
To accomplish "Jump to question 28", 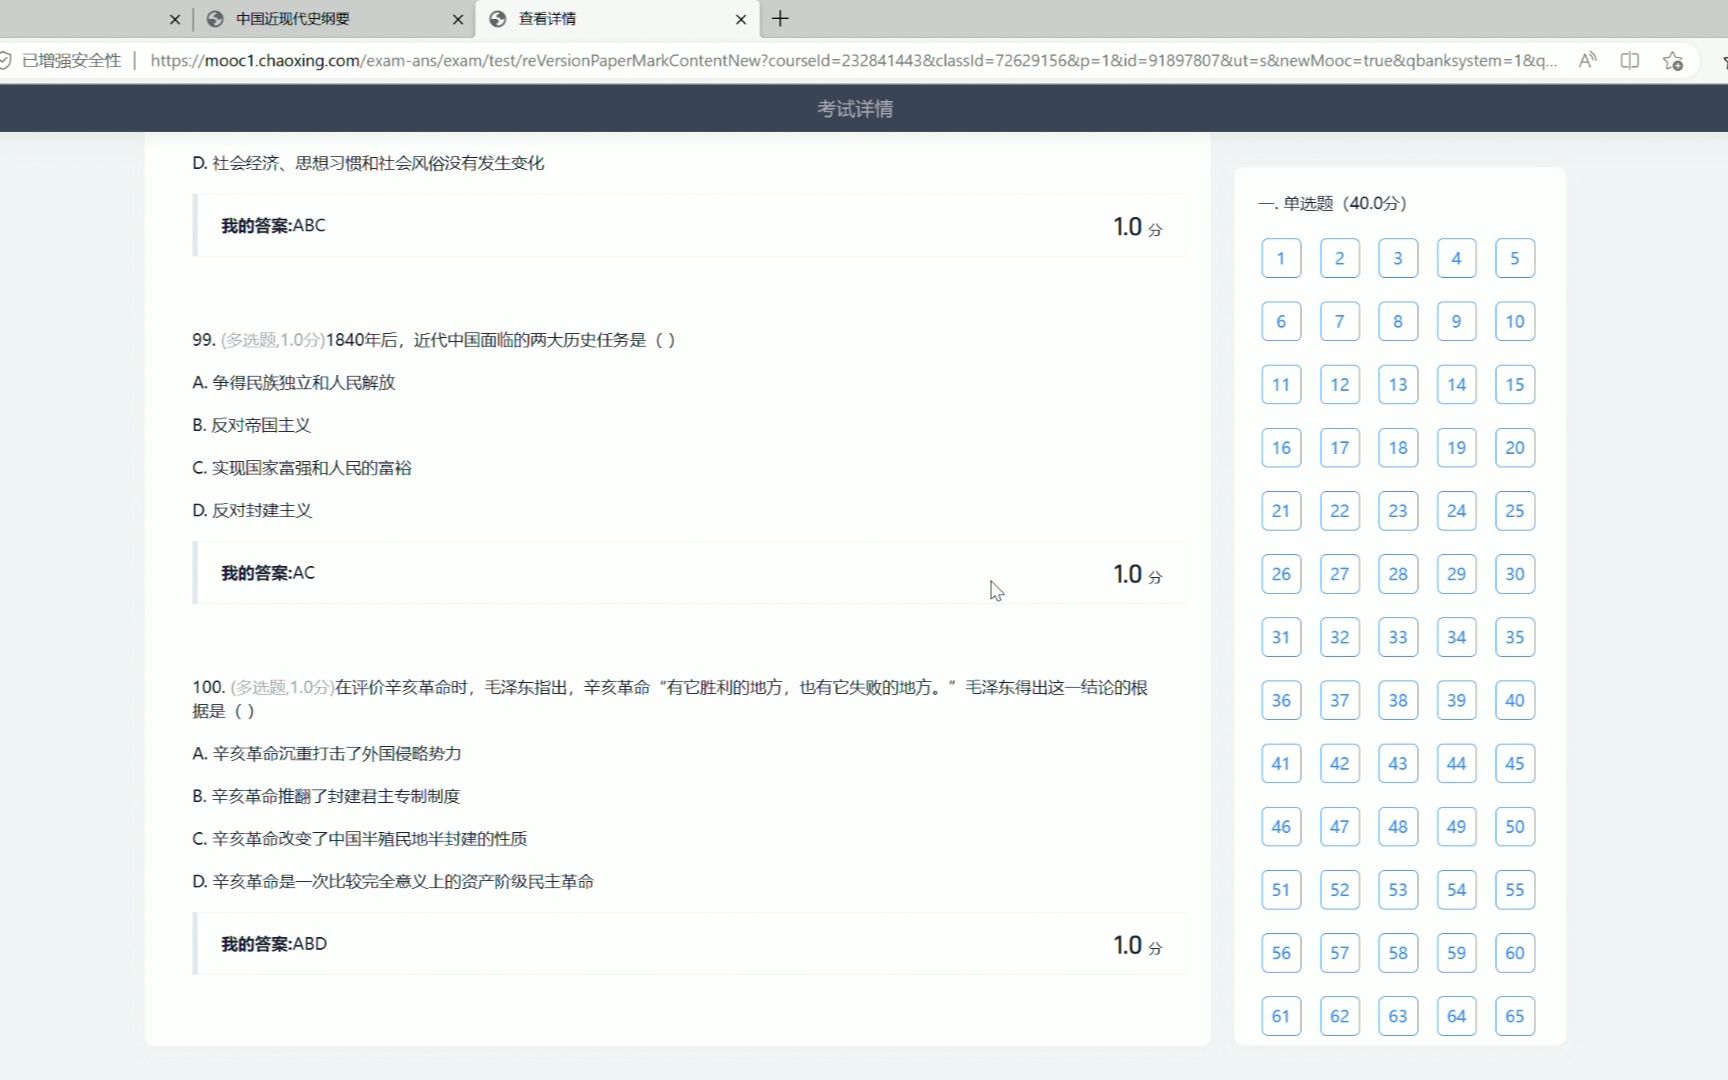I will (x=1398, y=574).
